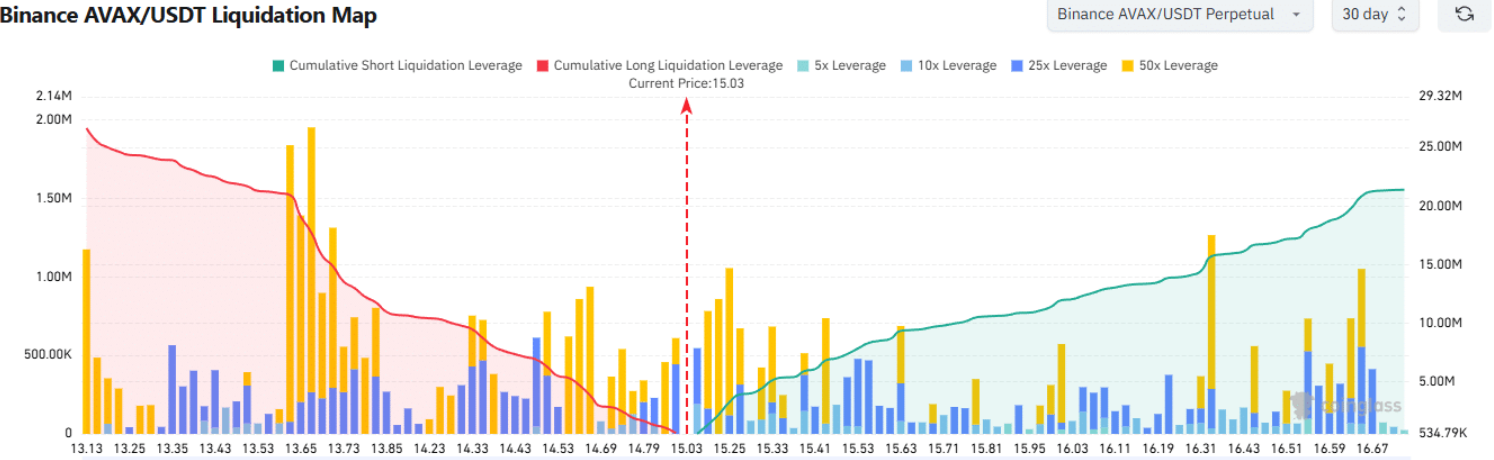The height and width of the screenshot is (460, 1494).
Task: Toggle the 10x Leverage legend entry
Action: click(947, 65)
